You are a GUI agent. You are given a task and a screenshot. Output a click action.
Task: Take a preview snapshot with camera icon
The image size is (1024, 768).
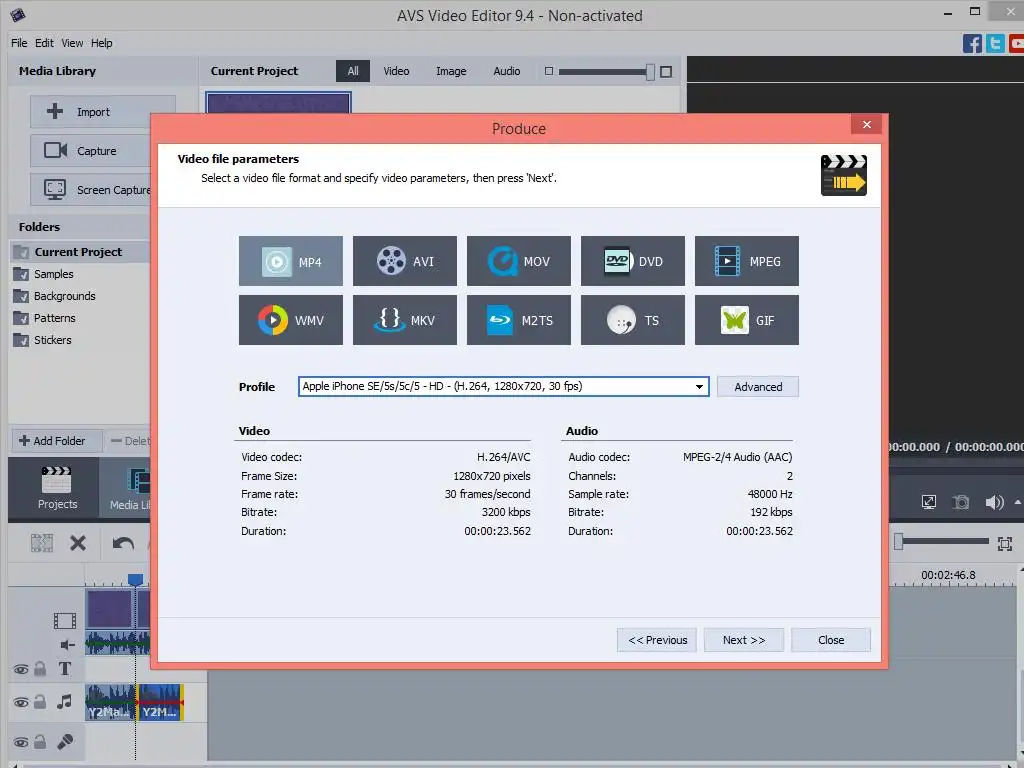pyautogui.click(x=961, y=502)
